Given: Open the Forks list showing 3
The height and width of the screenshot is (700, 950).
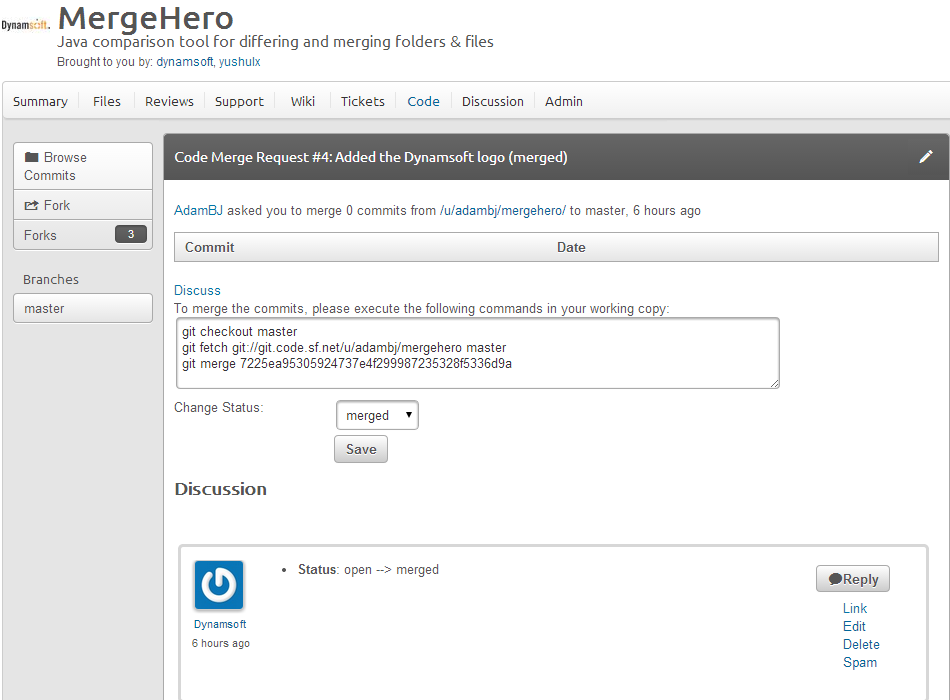Looking at the screenshot, I should pyautogui.click(x=82, y=235).
